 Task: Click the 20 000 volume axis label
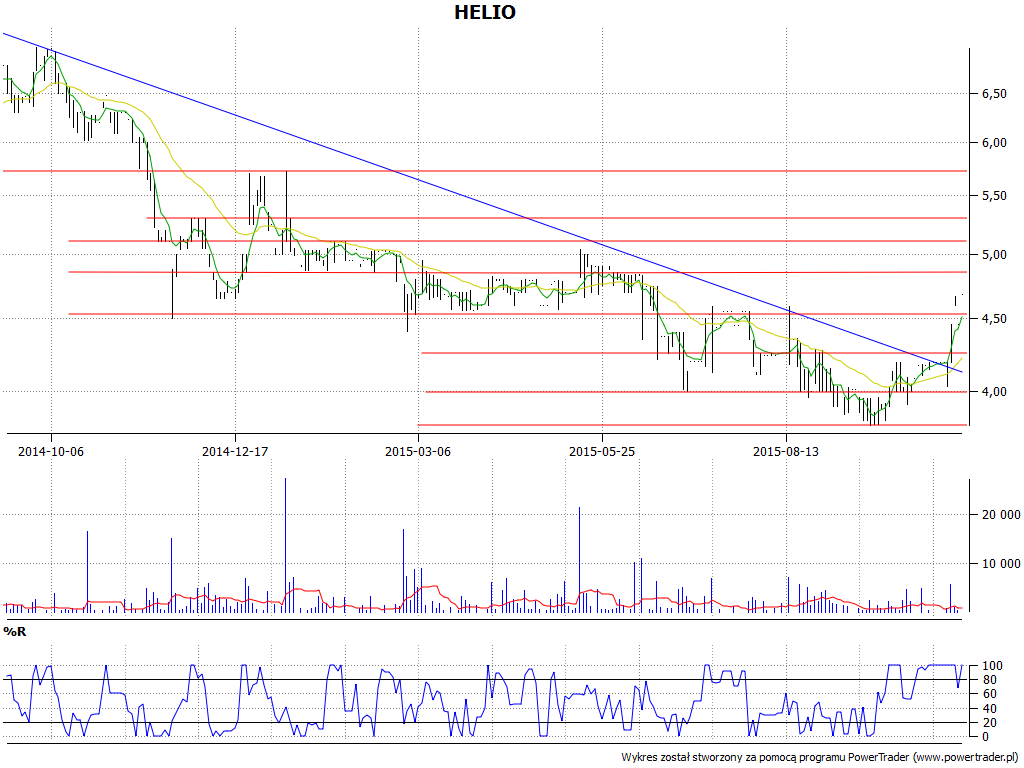[1000, 515]
